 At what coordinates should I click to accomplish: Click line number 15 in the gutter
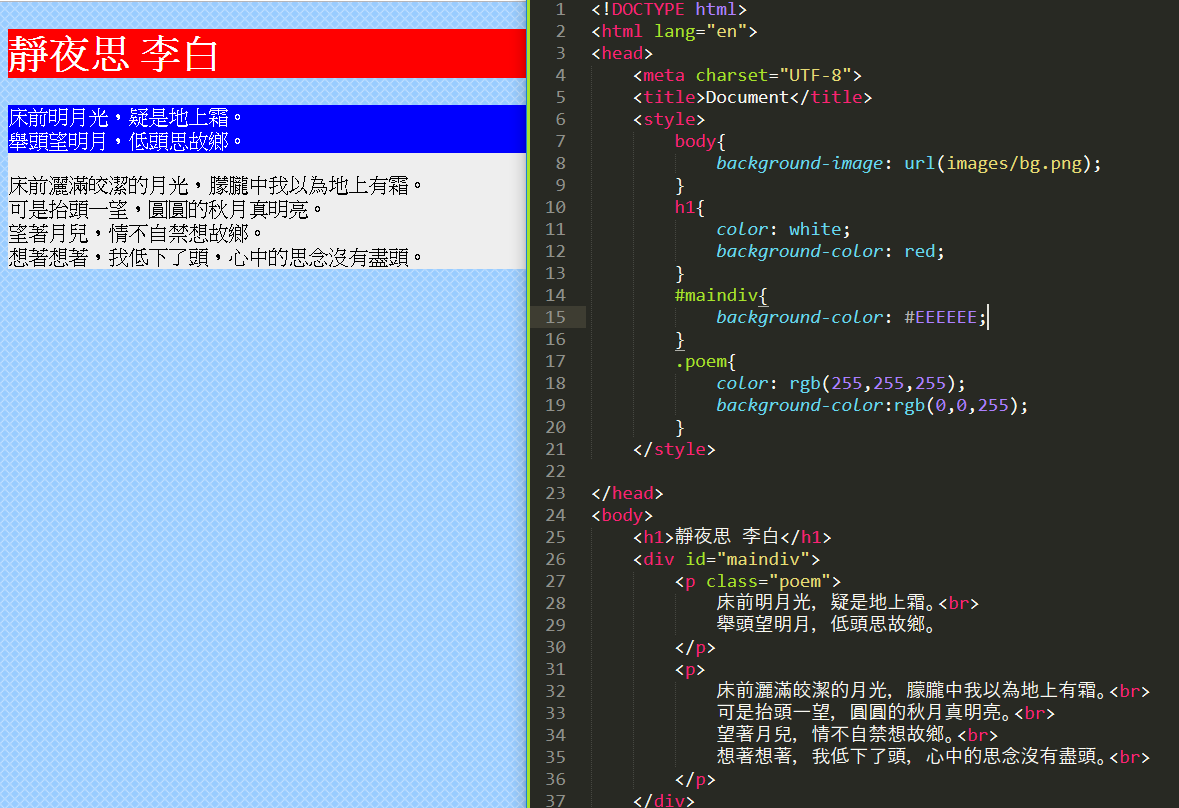pos(555,317)
